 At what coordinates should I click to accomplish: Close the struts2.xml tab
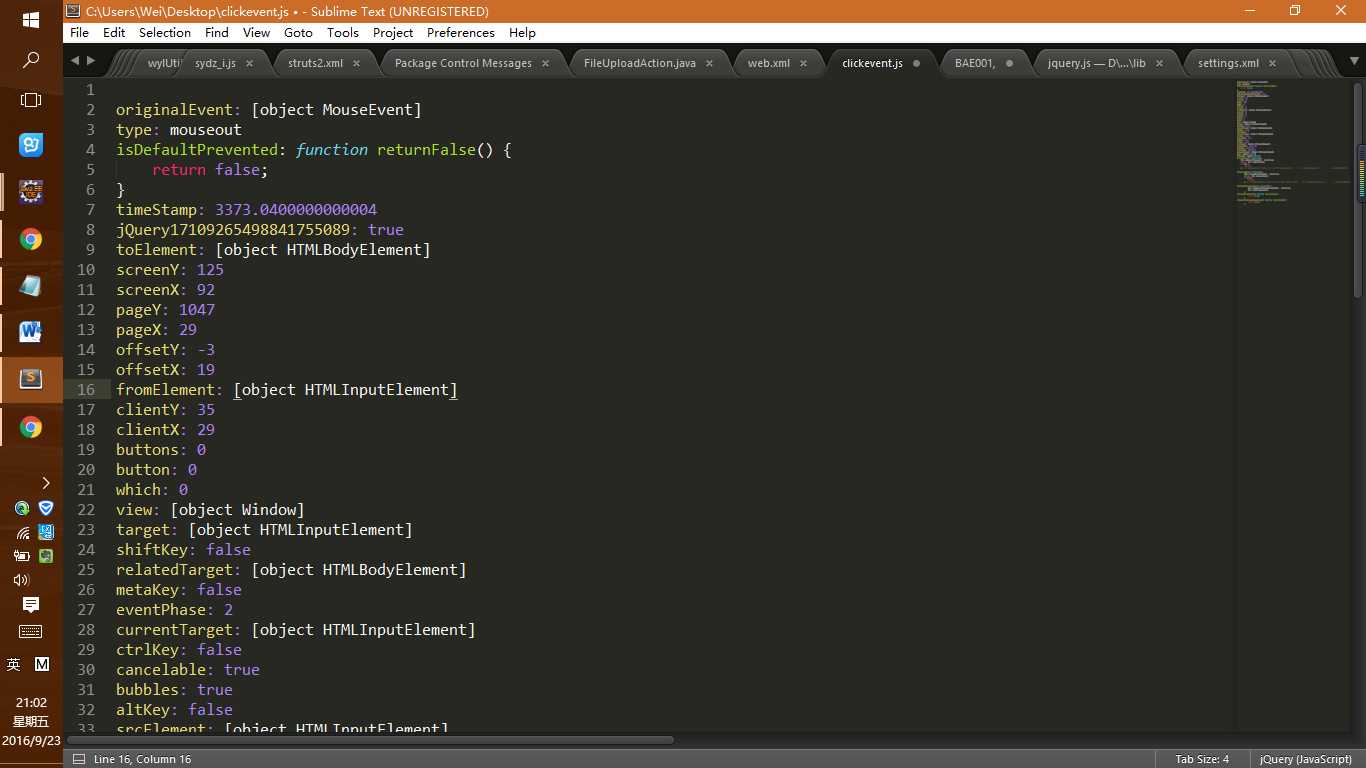pyautogui.click(x=357, y=63)
